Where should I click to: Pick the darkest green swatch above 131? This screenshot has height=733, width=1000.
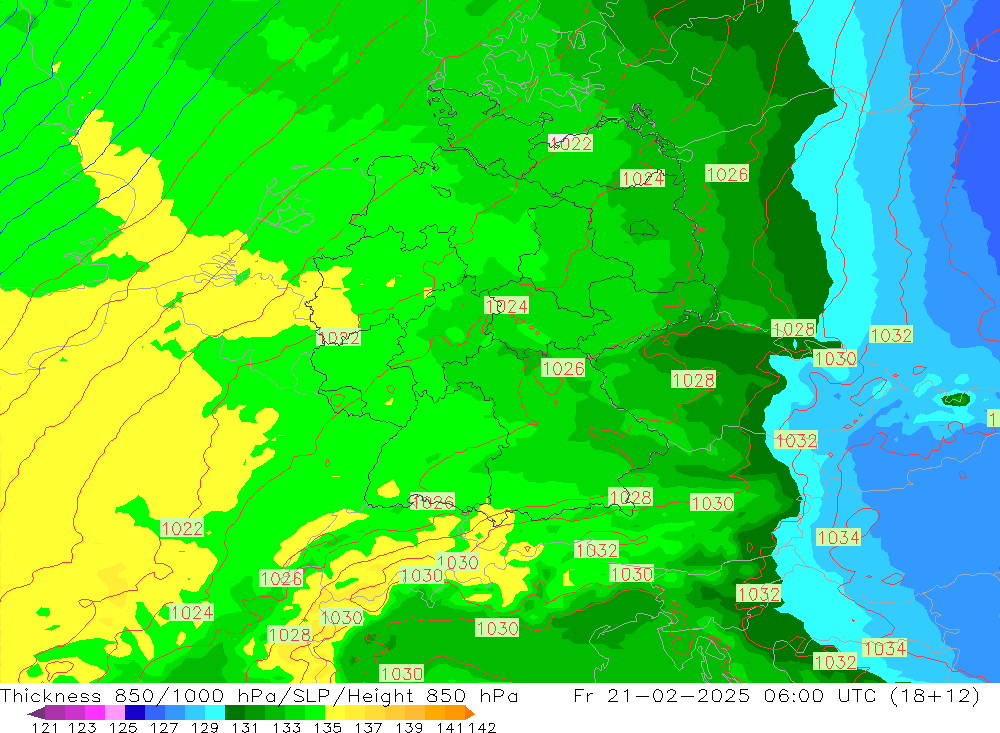(235, 713)
